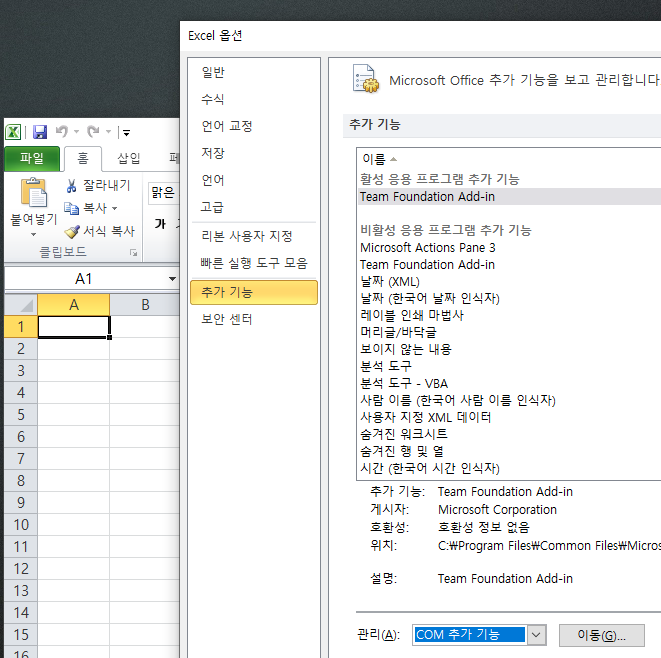The width and height of the screenshot is (661, 658).
Task: Switch to the 홈 ribbon tab
Action: (x=83, y=158)
